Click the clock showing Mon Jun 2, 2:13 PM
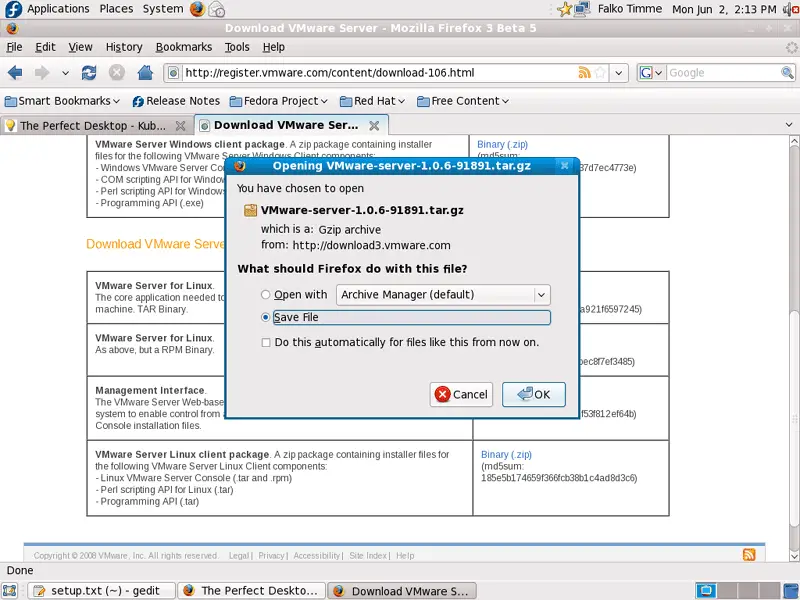The height and width of the screenshot is (600, 800). click(724, 9)
